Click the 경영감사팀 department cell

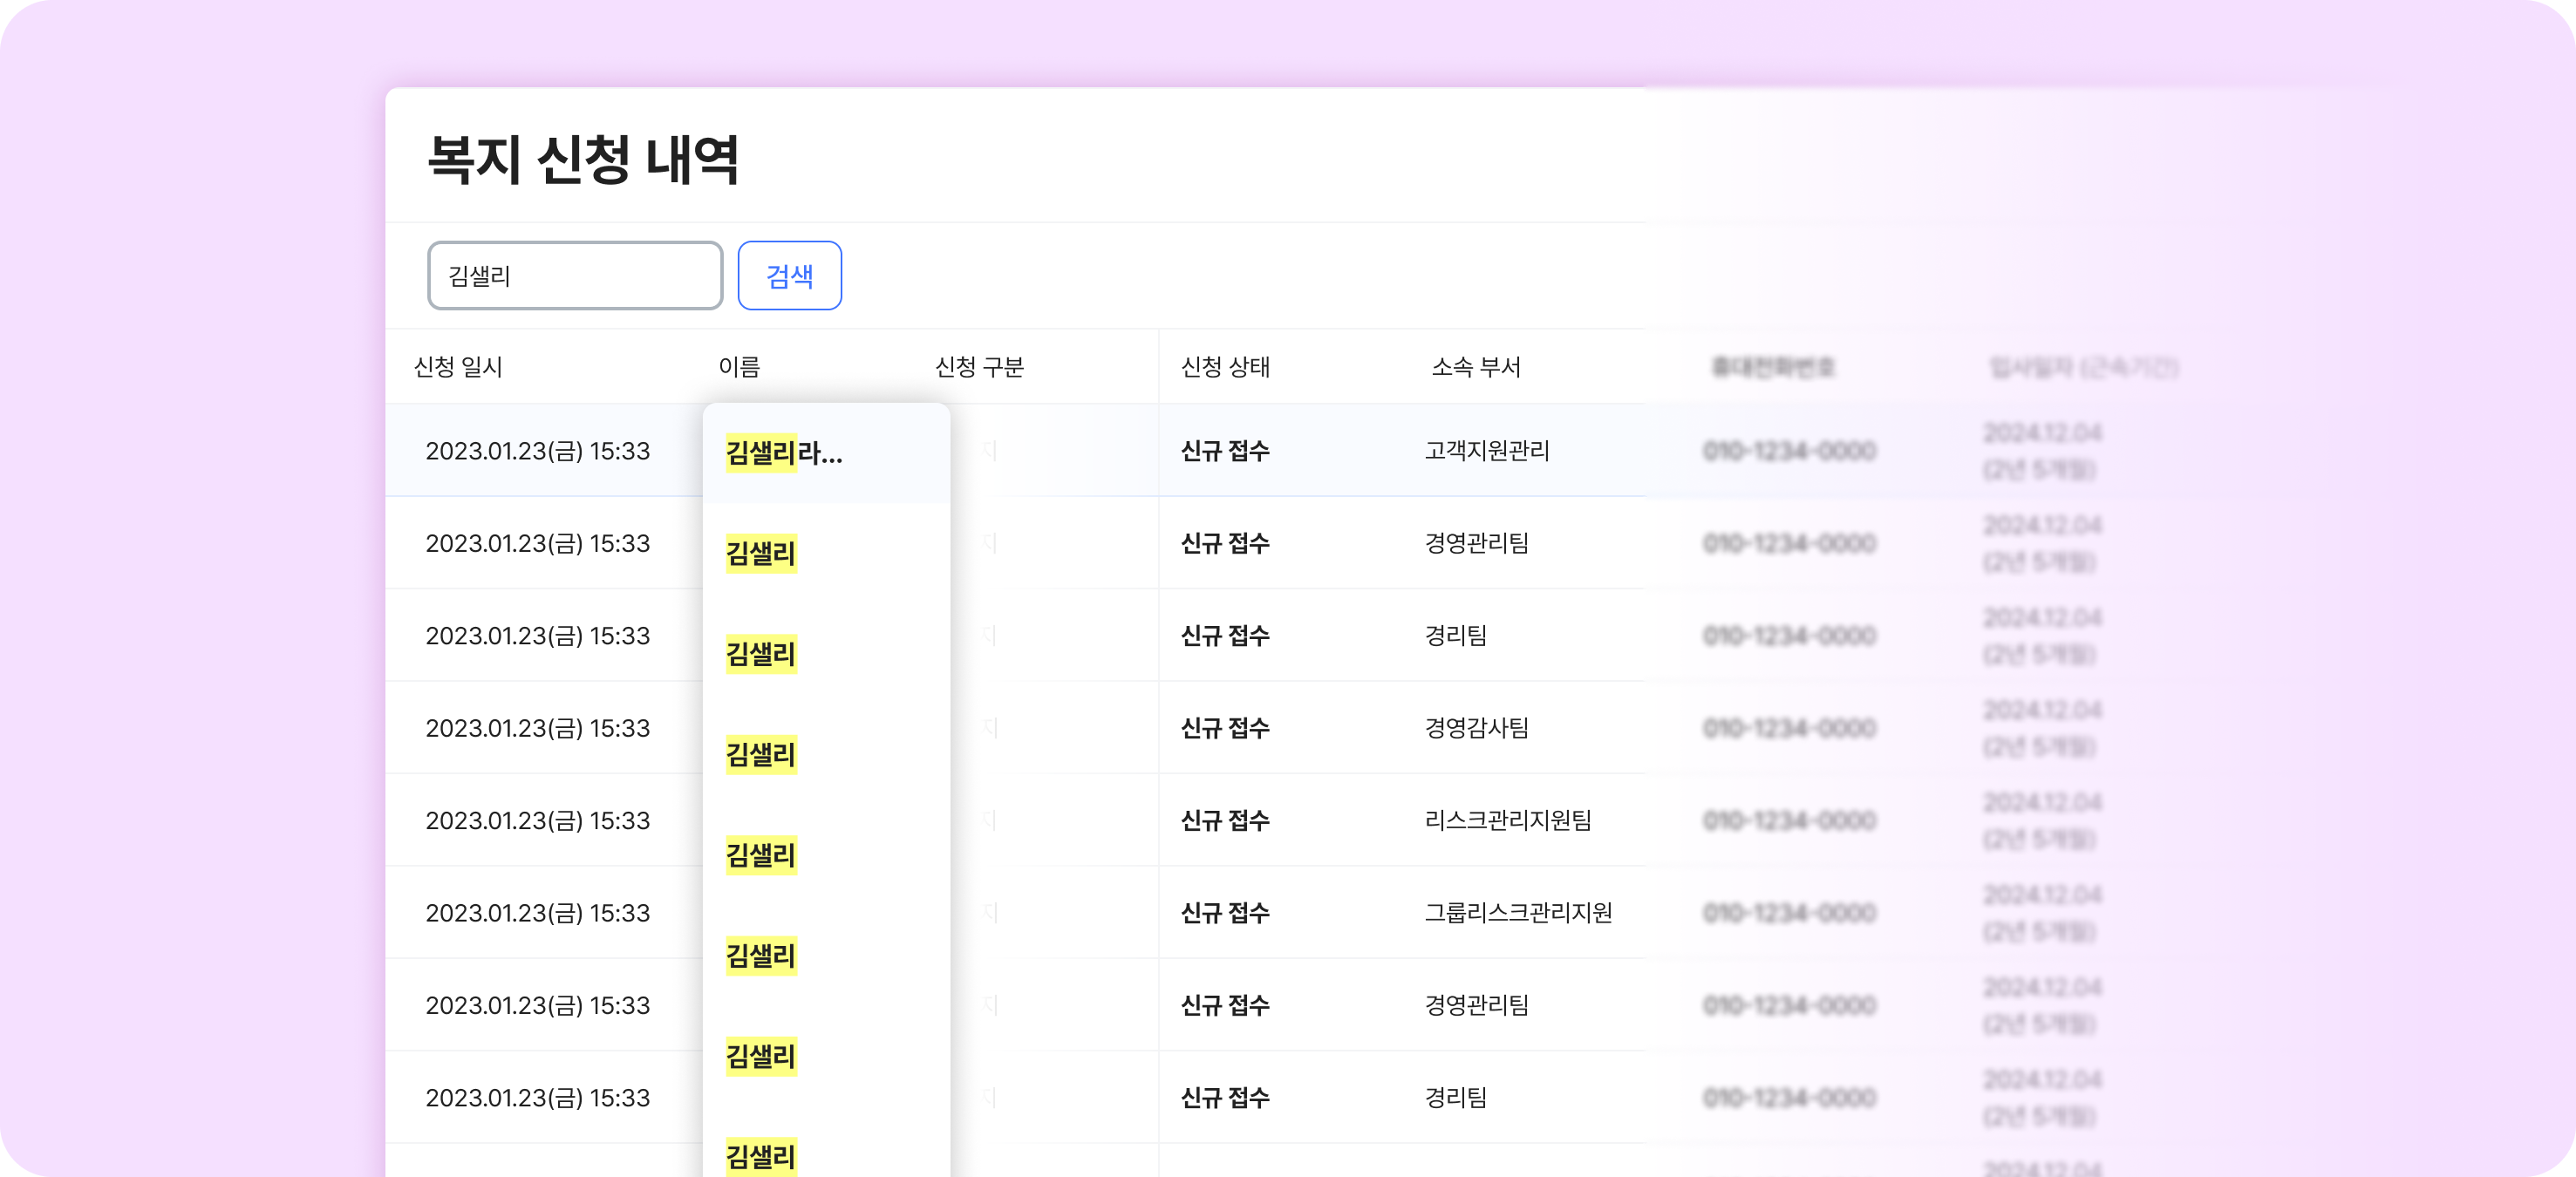click(1476, 728)
